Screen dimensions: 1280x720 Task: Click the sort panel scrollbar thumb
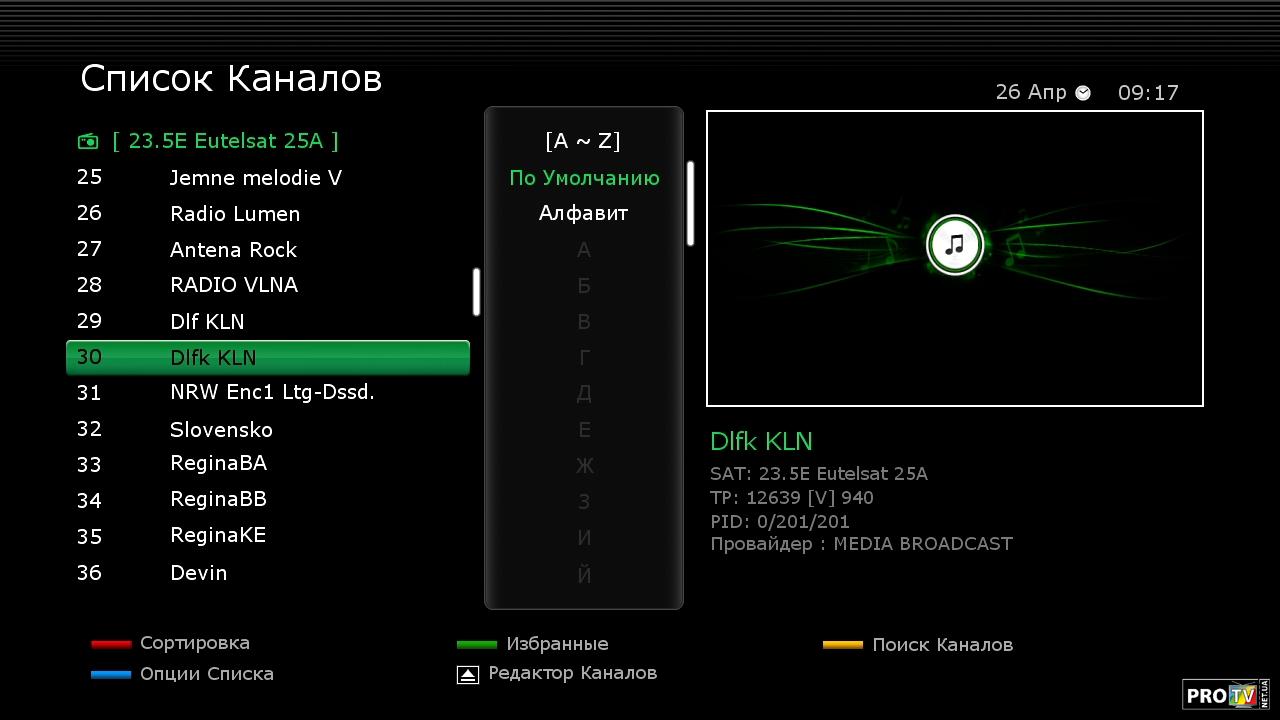(690, 203)
